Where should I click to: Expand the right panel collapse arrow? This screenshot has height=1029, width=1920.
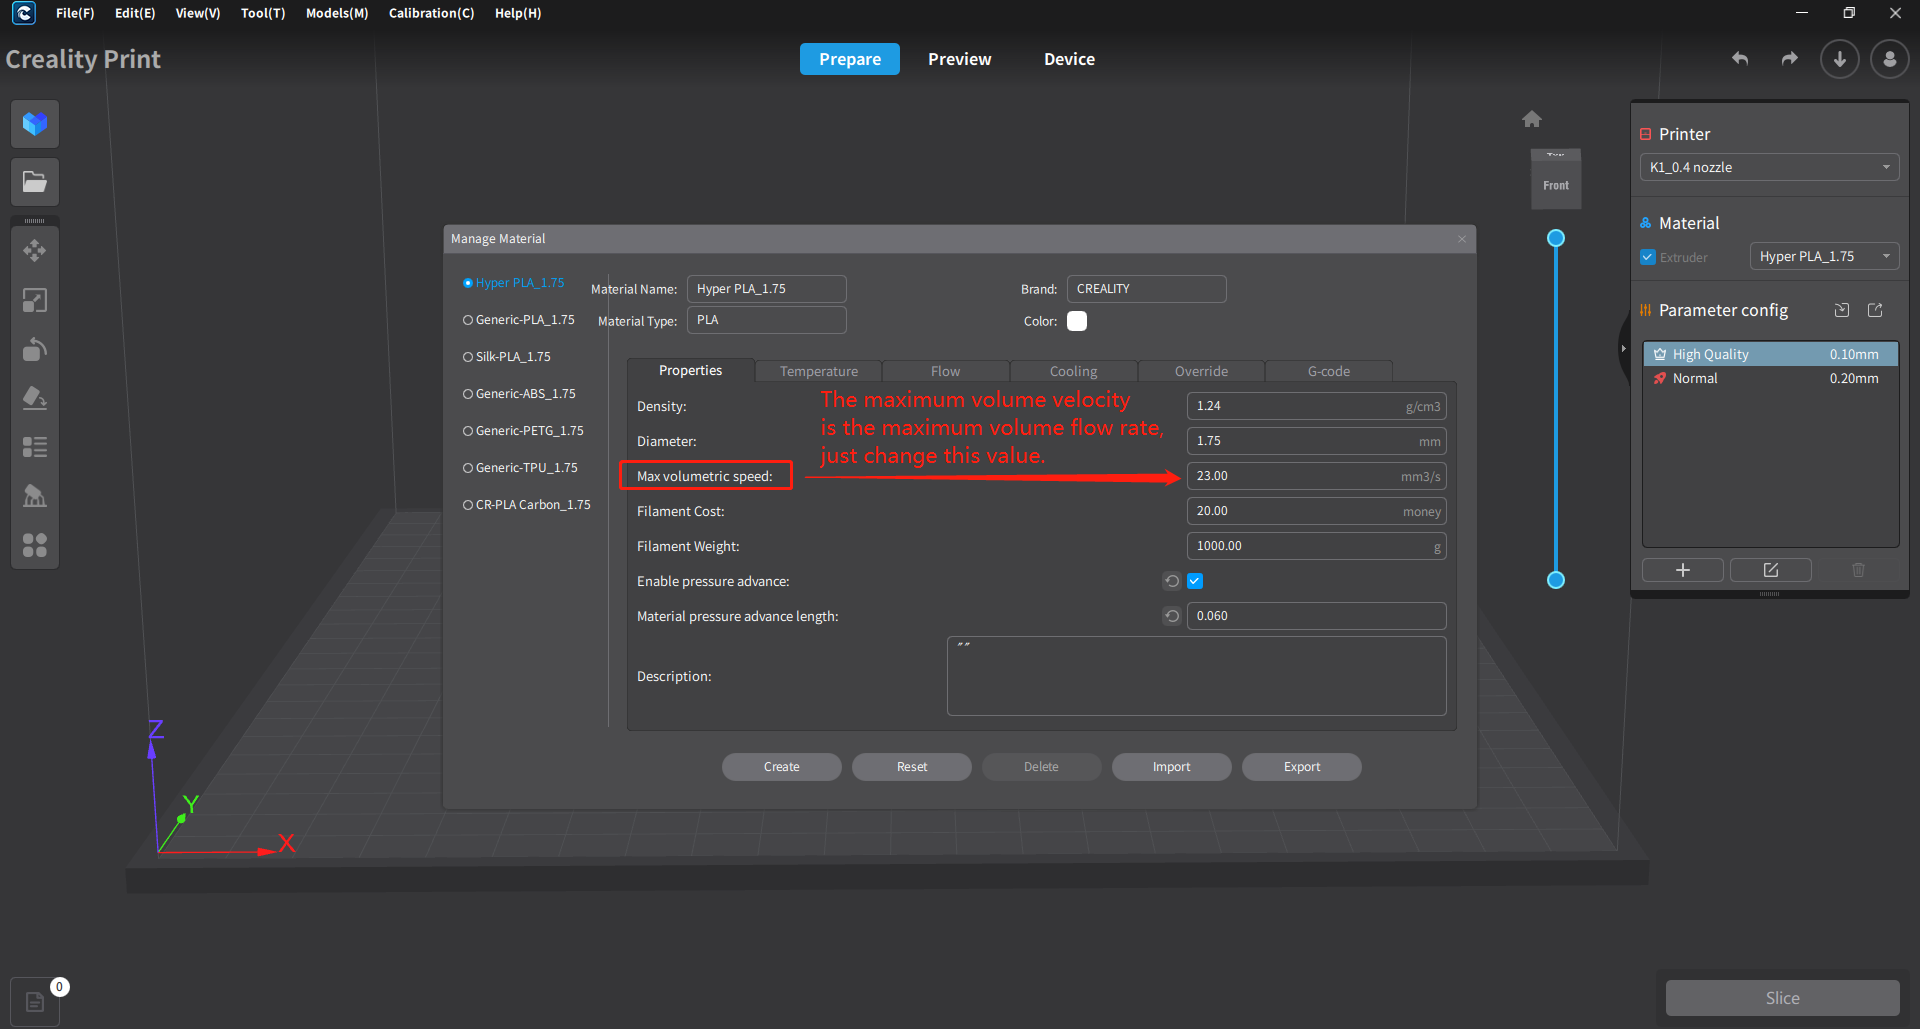(1623, 348)
